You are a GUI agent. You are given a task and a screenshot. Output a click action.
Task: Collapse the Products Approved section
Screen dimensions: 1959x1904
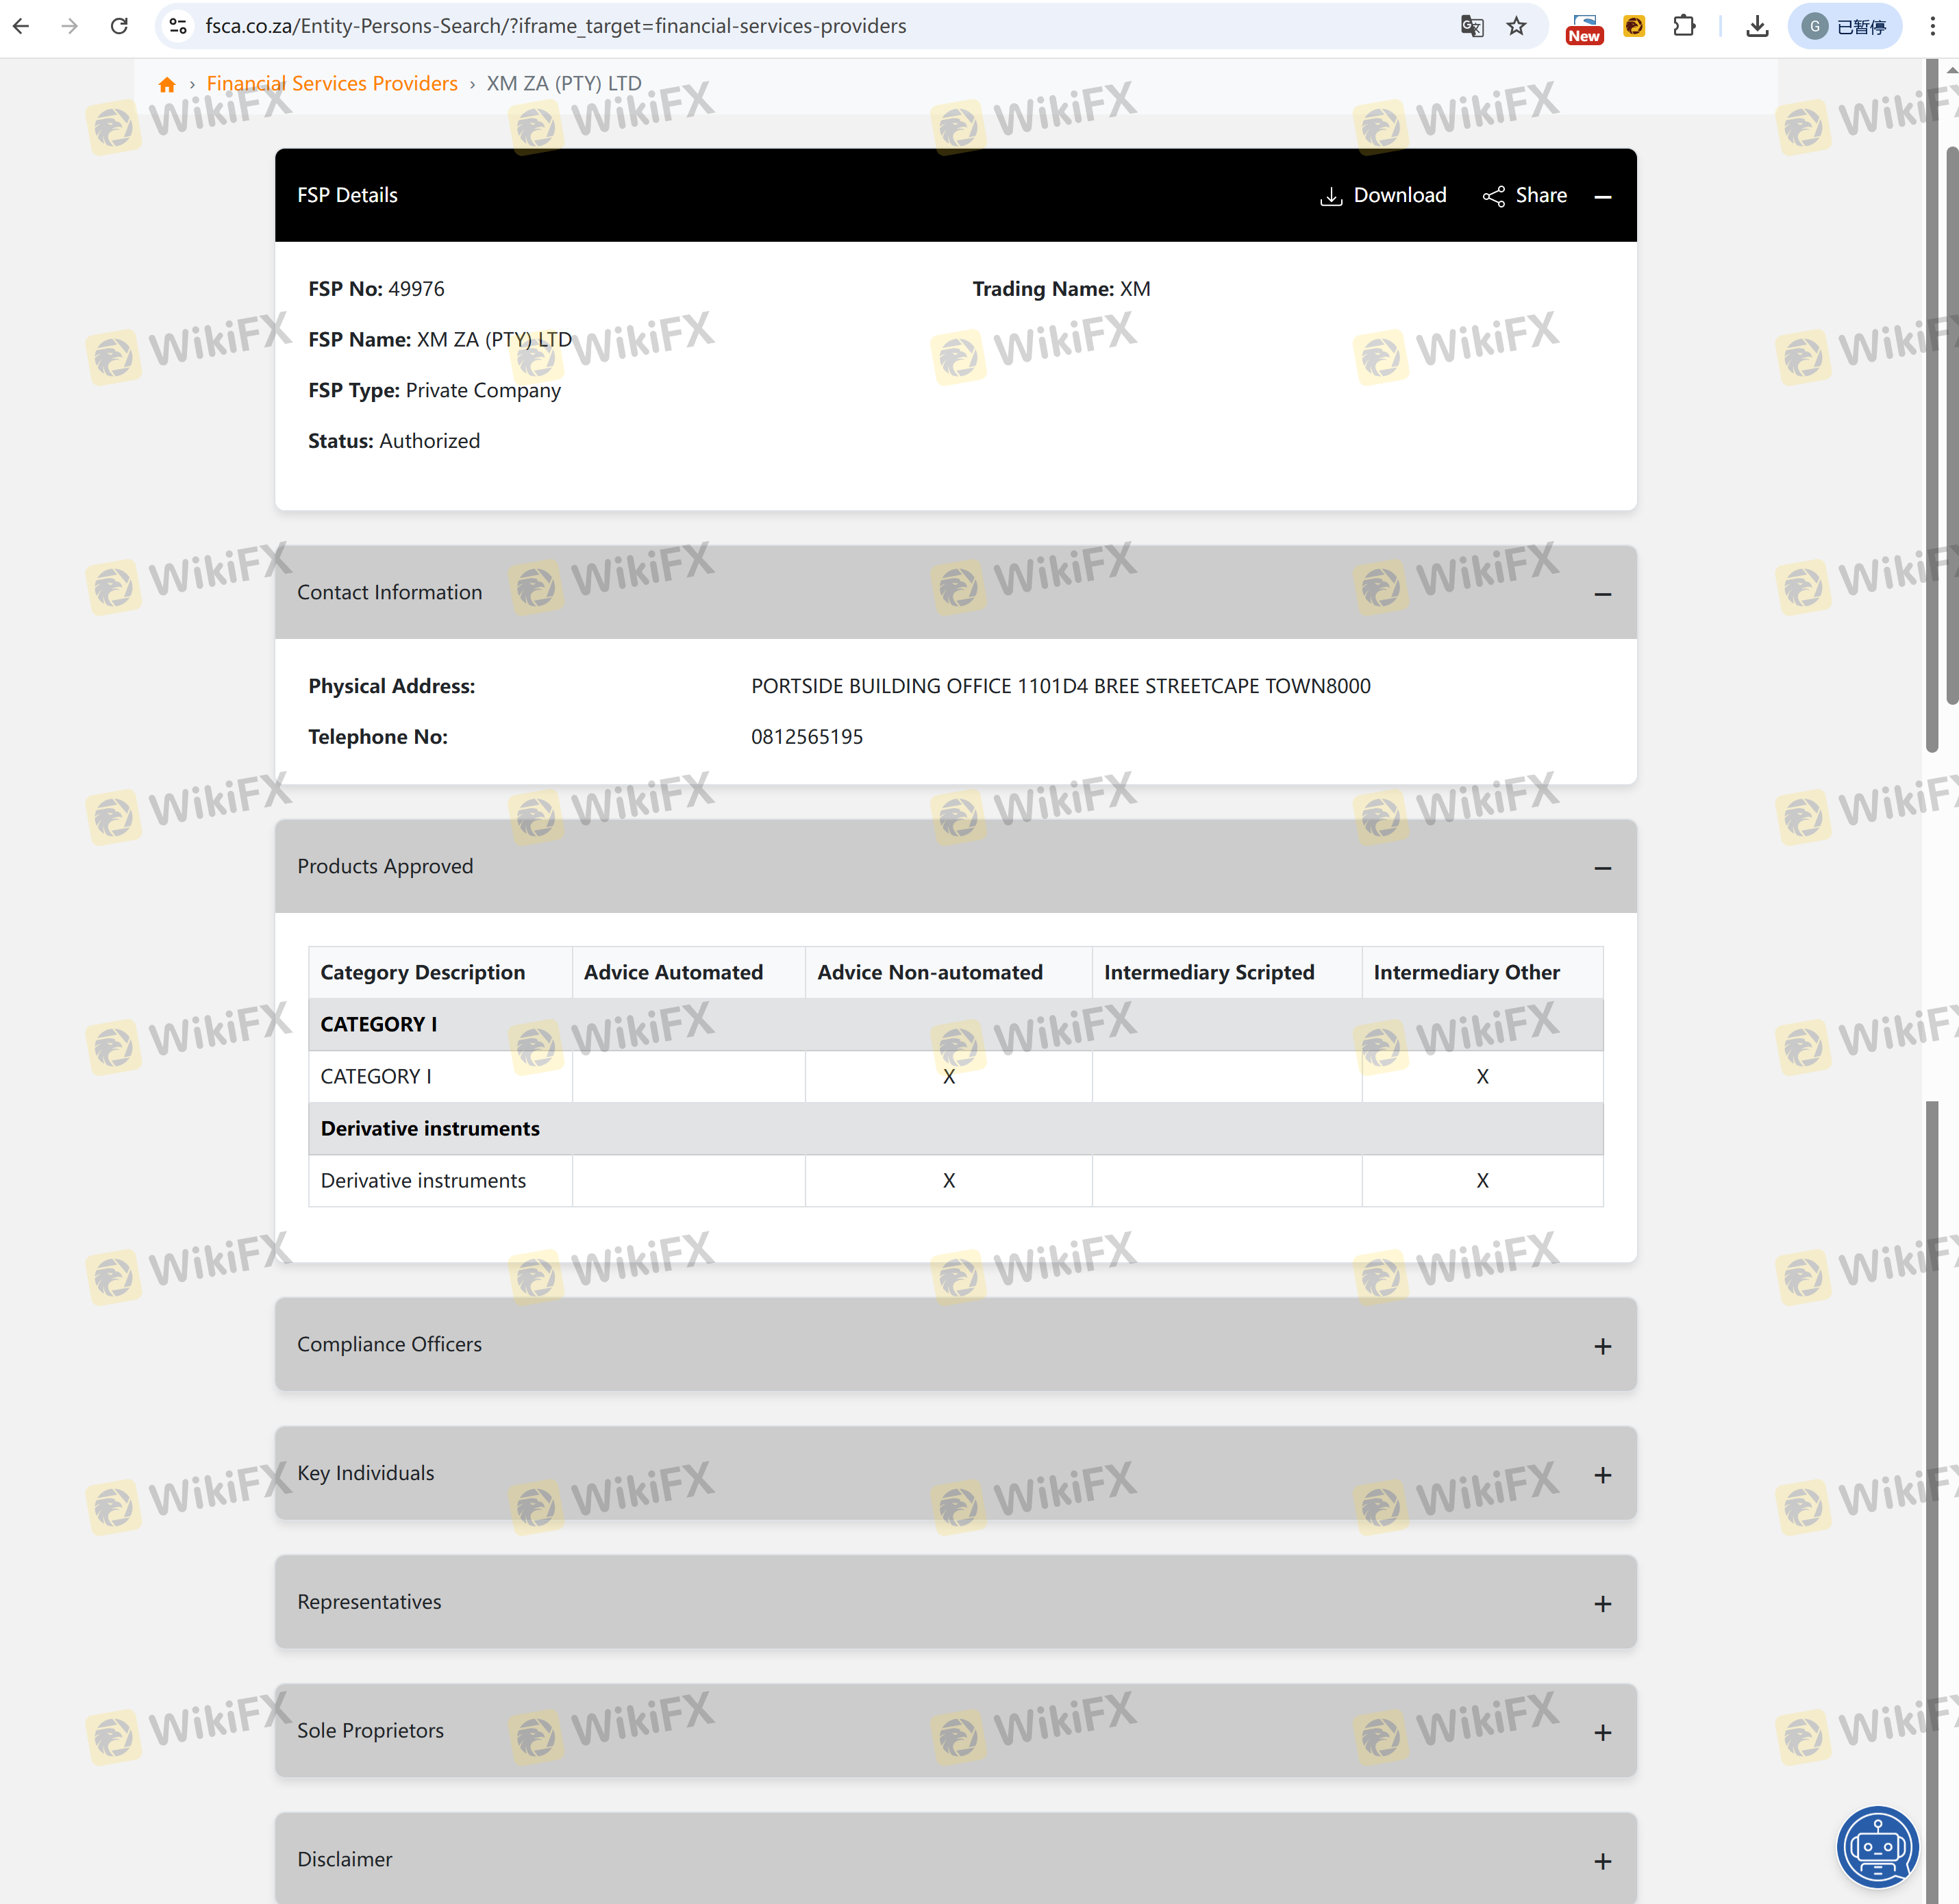coord(1603,868)
